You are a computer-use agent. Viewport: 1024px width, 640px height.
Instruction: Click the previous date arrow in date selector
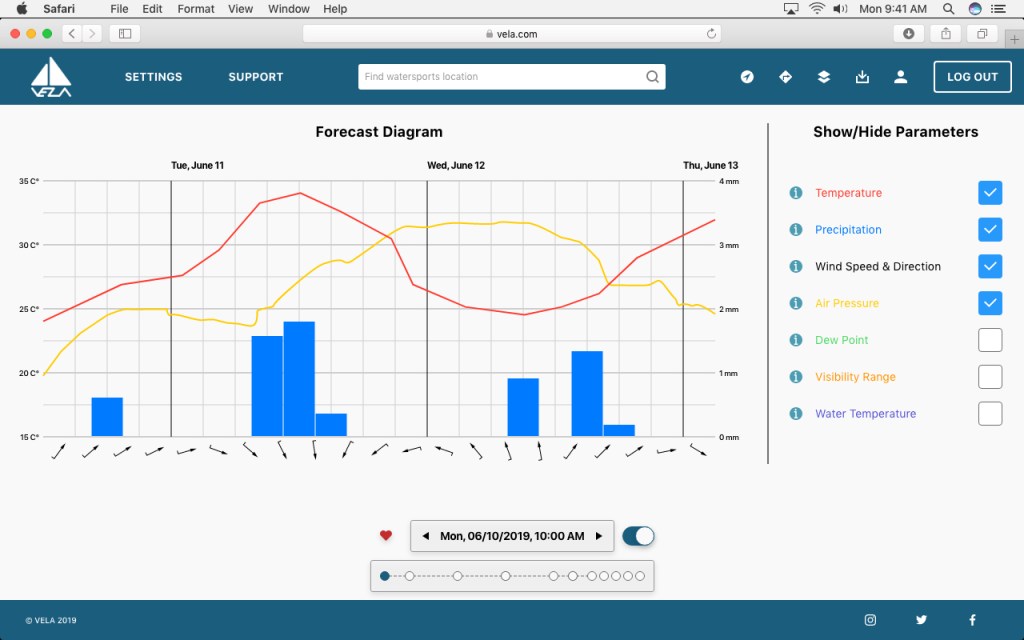tap(425, 536)
